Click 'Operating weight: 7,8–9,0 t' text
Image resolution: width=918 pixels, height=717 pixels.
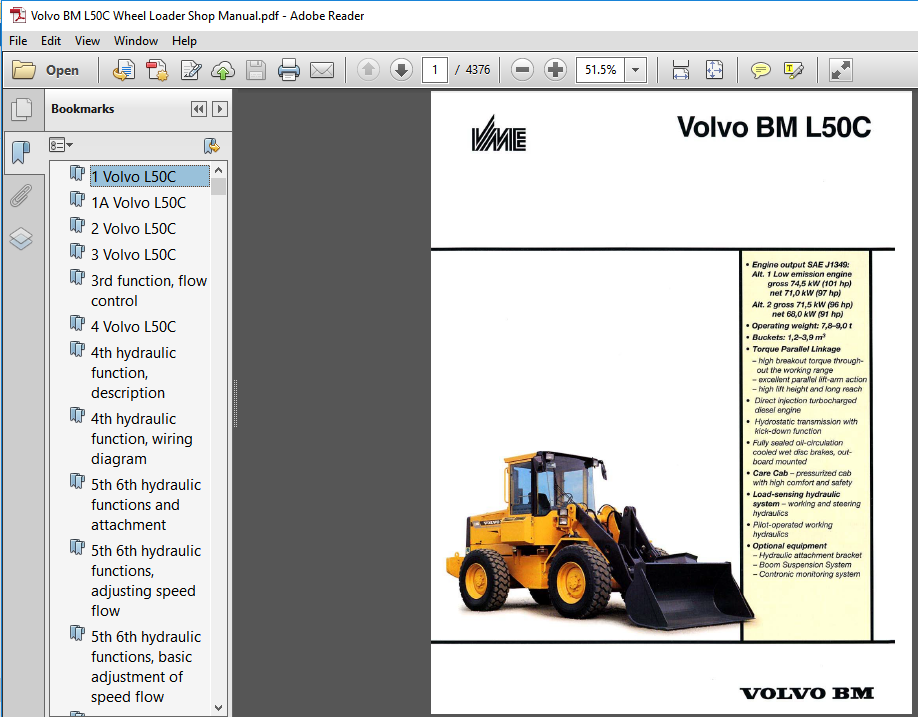pyautogui.click(x=801, y=325)
